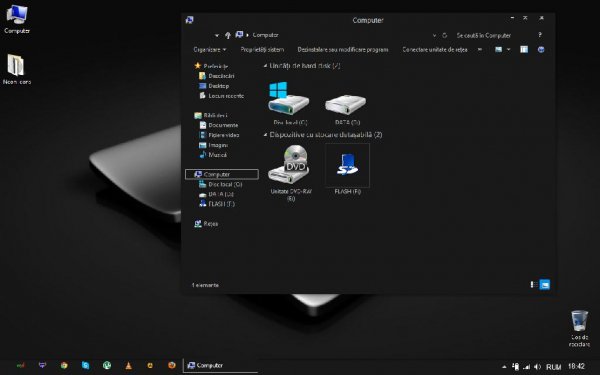The height and width of the screenshot is (375, 600).
Task: Click the network signal tray icon
Action: pos(527,367)
